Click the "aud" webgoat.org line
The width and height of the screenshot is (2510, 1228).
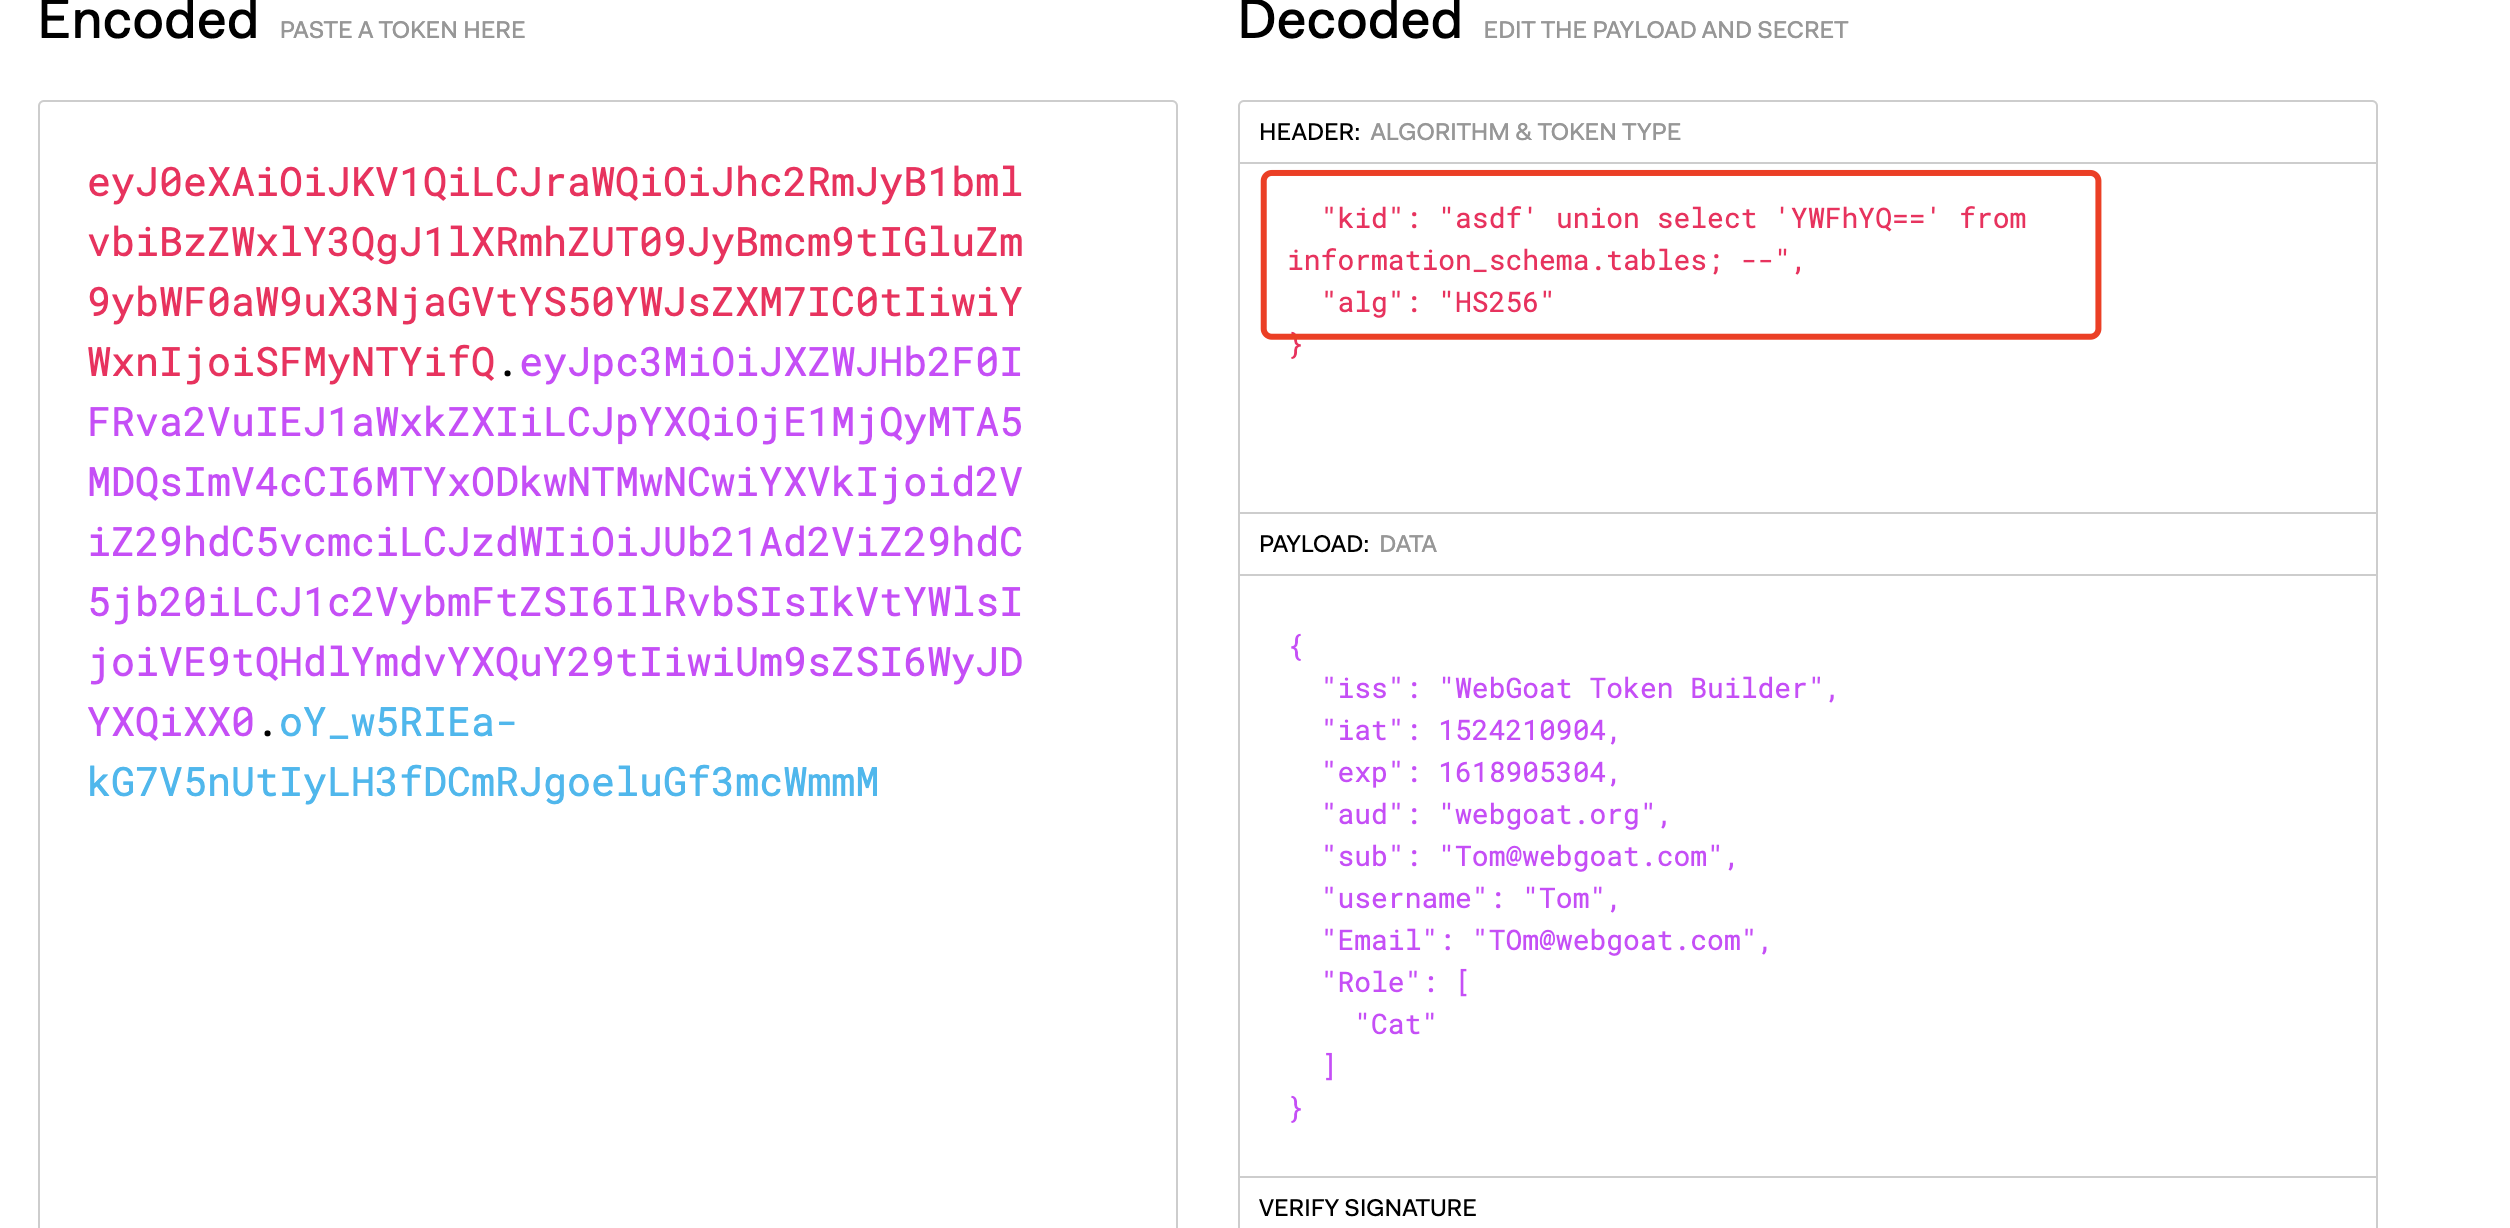[1495, 815]
